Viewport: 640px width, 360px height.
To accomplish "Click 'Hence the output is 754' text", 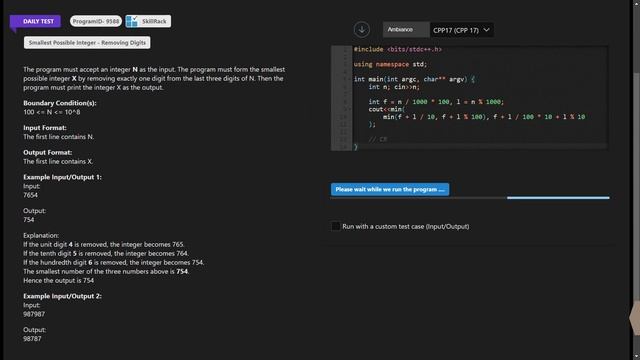I will (58, 280).
